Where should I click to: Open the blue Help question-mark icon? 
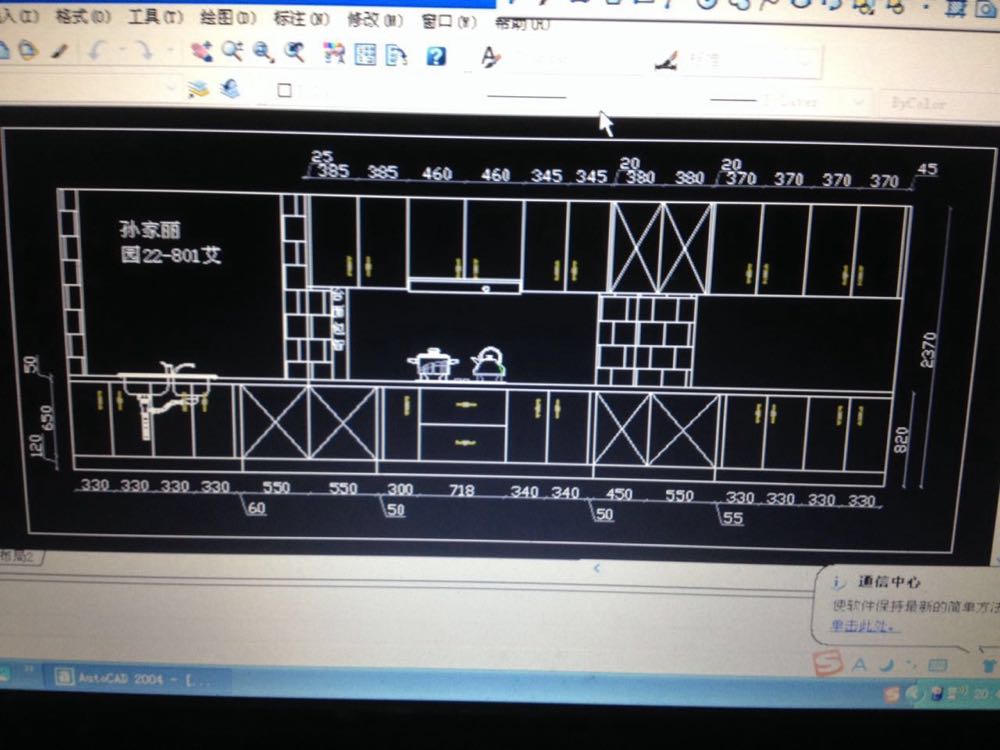pyautogui.click(x=436, y=56)
